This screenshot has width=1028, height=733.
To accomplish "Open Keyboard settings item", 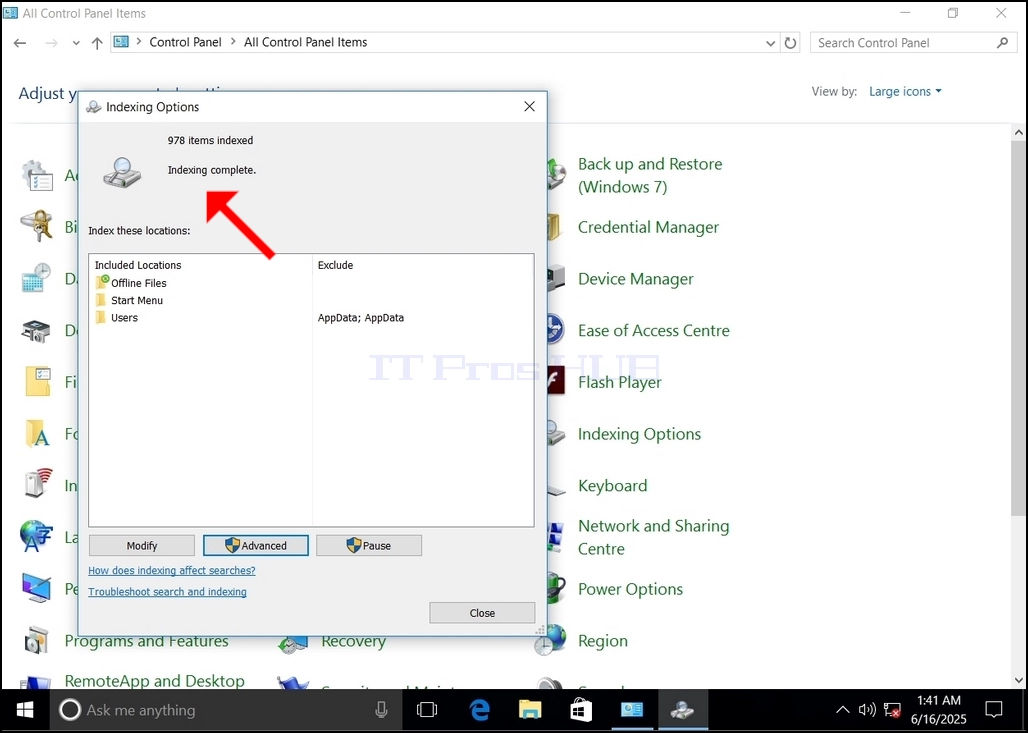I will pos(612,486).
